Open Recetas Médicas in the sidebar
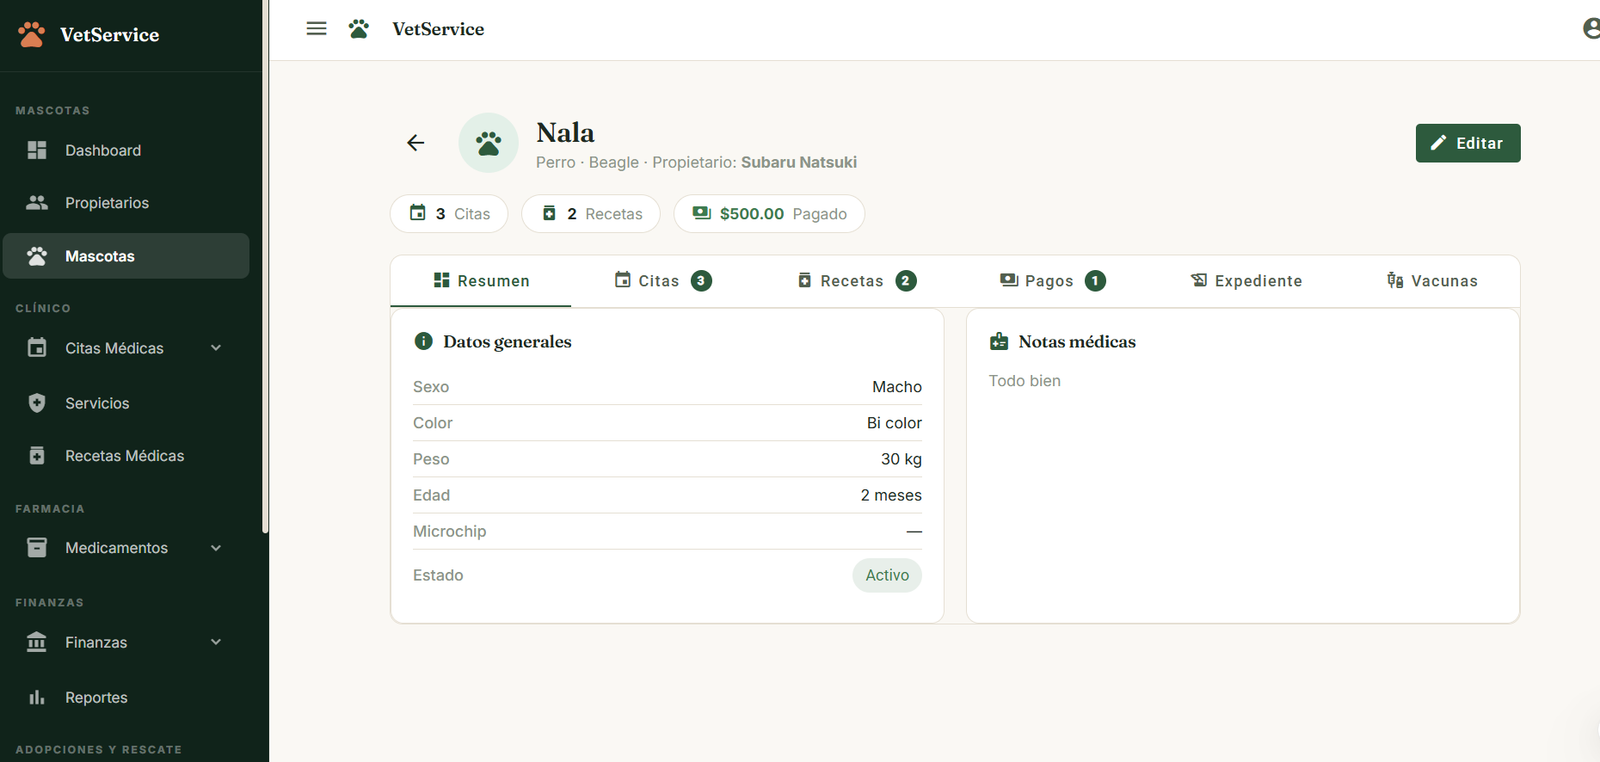This screenshot has height=762, width=1600. click(126, 456)
